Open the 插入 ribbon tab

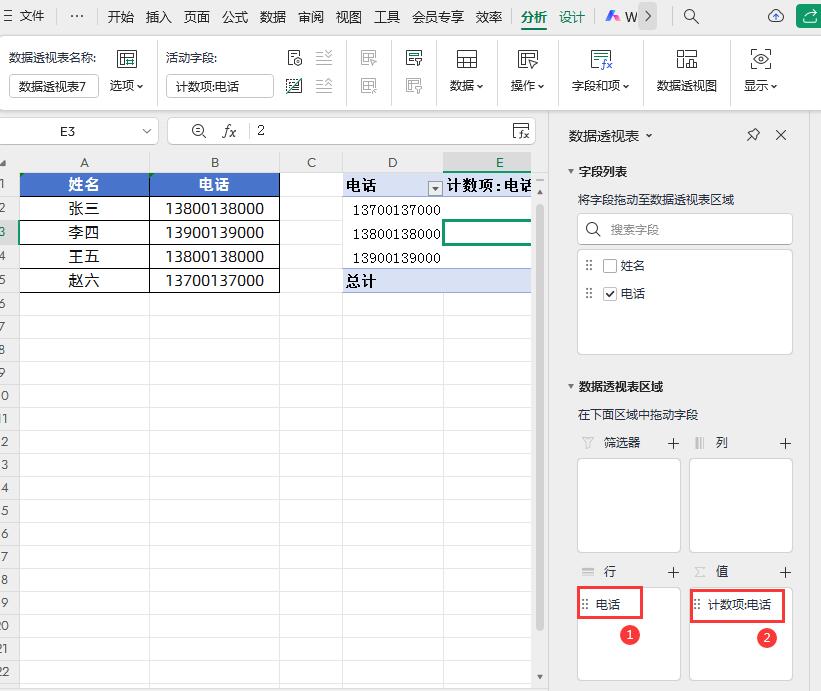tap(158, 17)
